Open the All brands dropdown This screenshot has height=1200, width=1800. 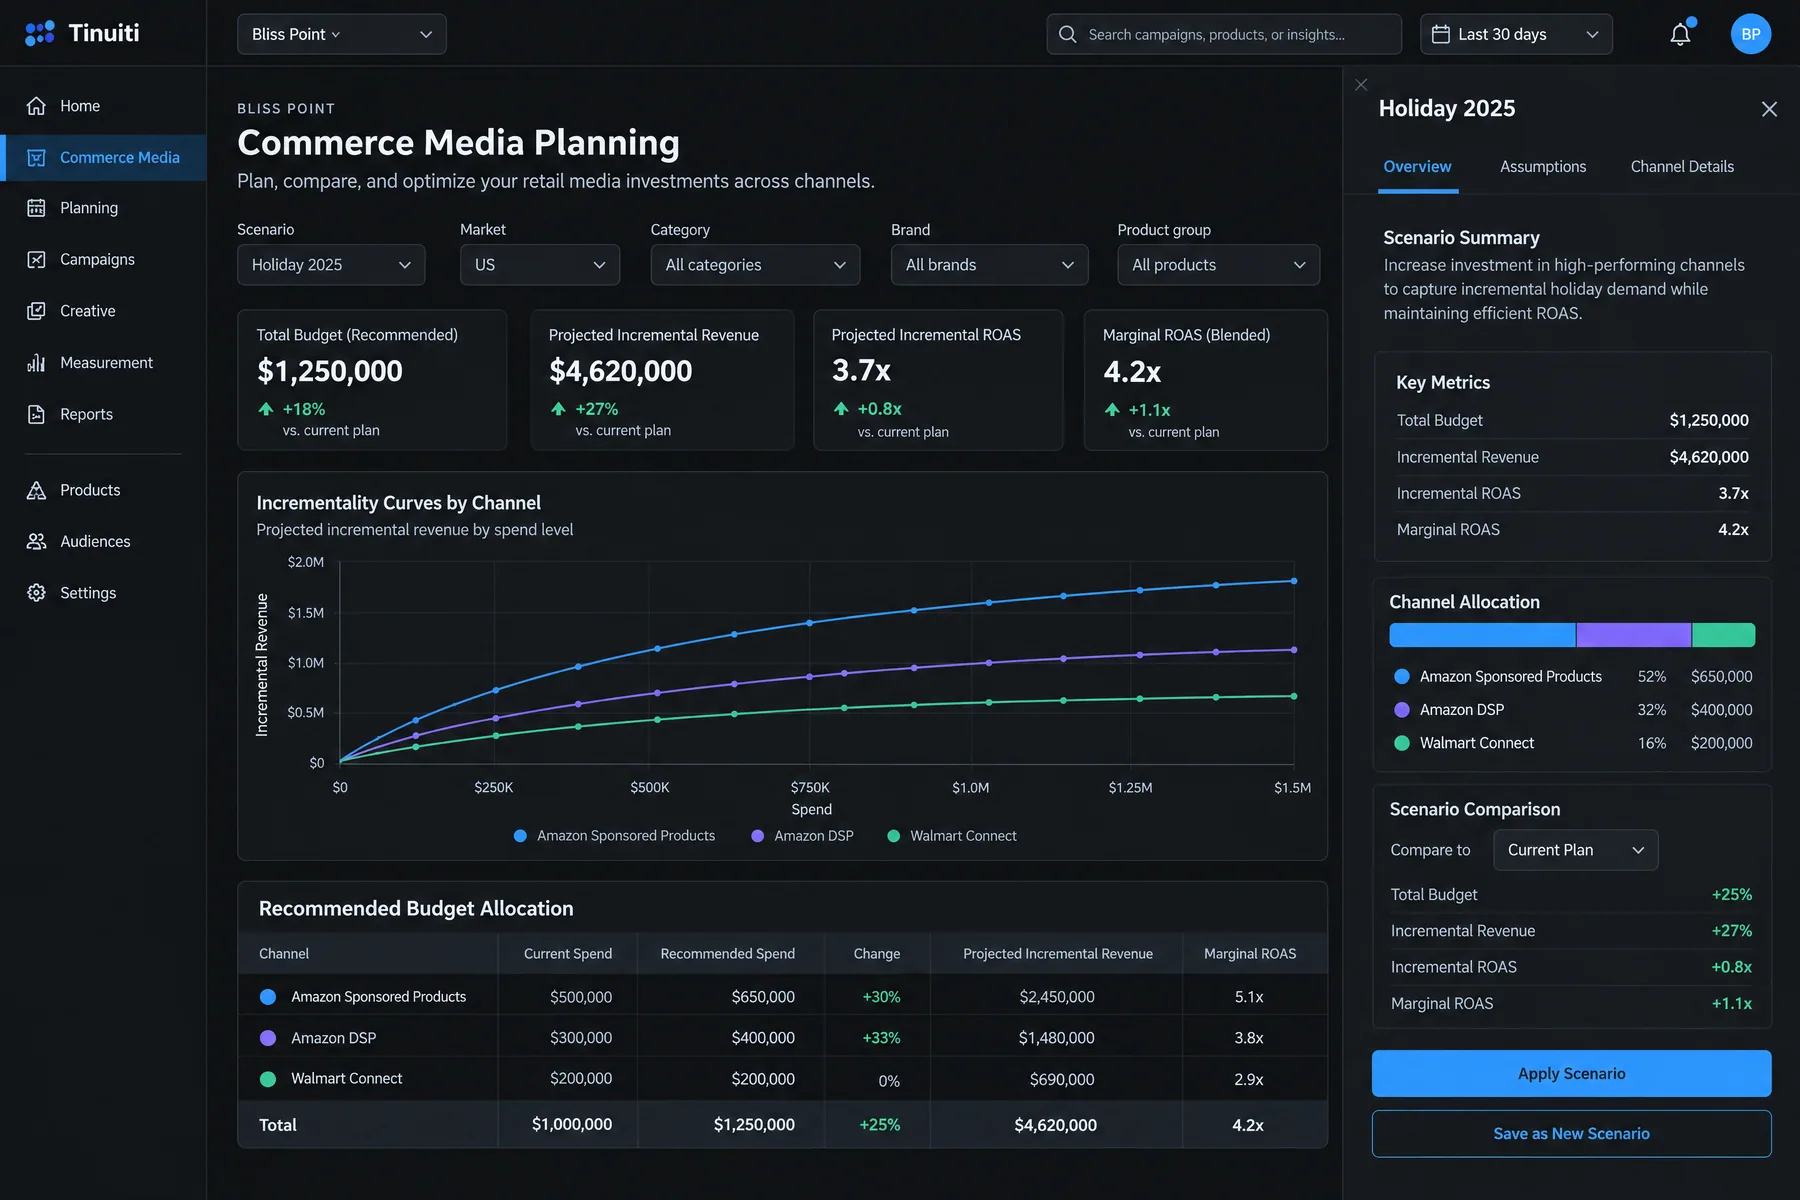[x=989, y=265]
